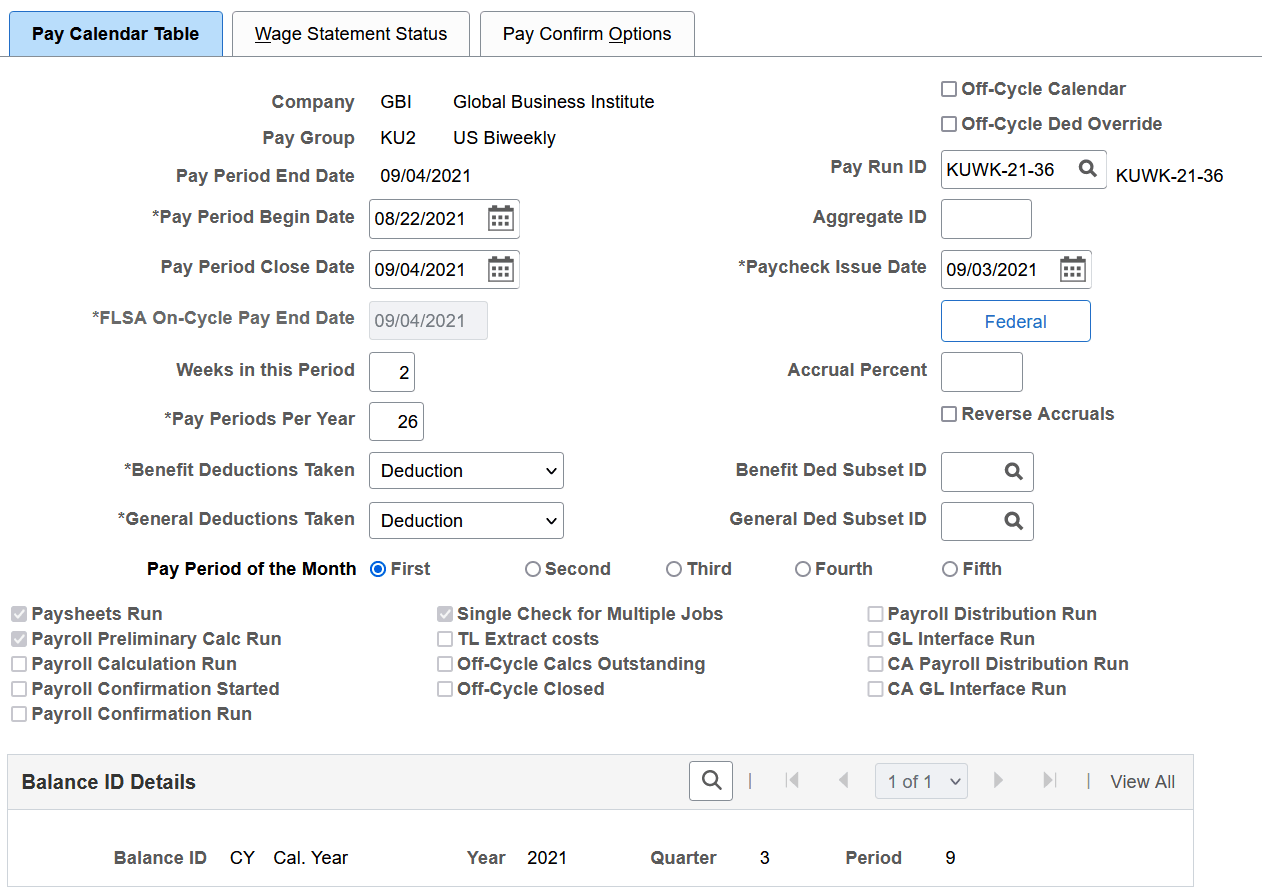Screen dimensions: 1262x892
Task: Enable Reverse Accruals
Action: click(948, 413)
